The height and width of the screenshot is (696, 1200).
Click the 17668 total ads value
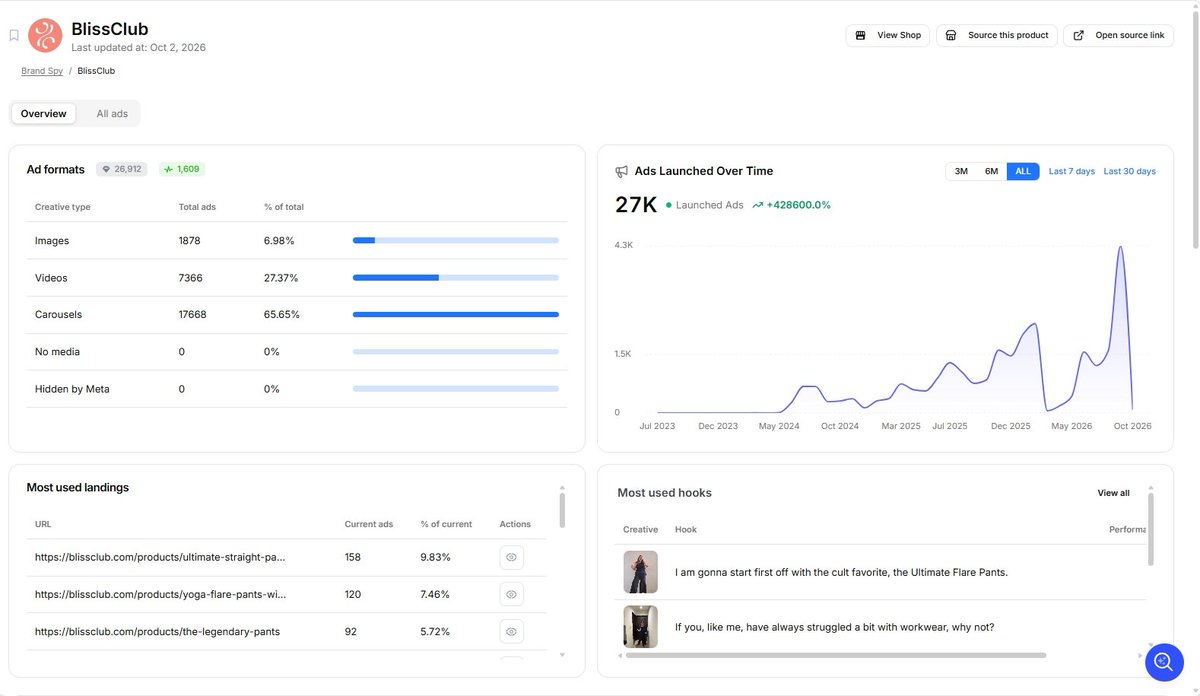pyautogui.click(x=193, y=315)
